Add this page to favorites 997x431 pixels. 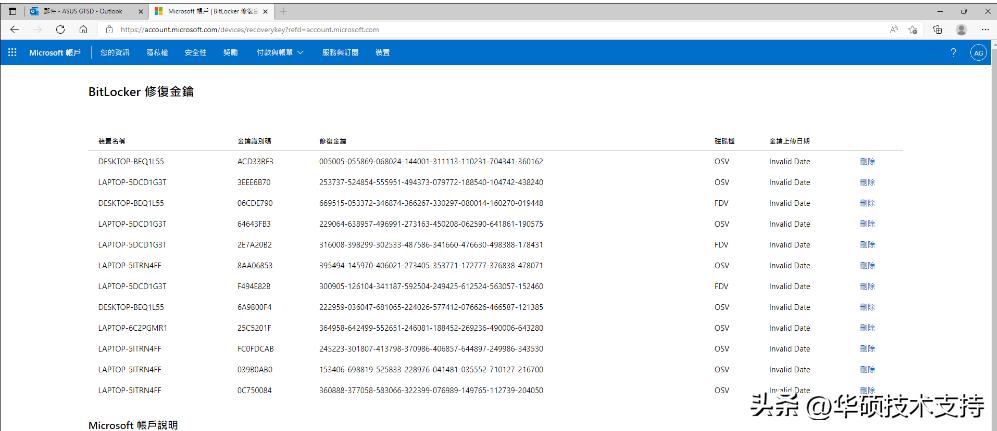click(x=913, y=29)
